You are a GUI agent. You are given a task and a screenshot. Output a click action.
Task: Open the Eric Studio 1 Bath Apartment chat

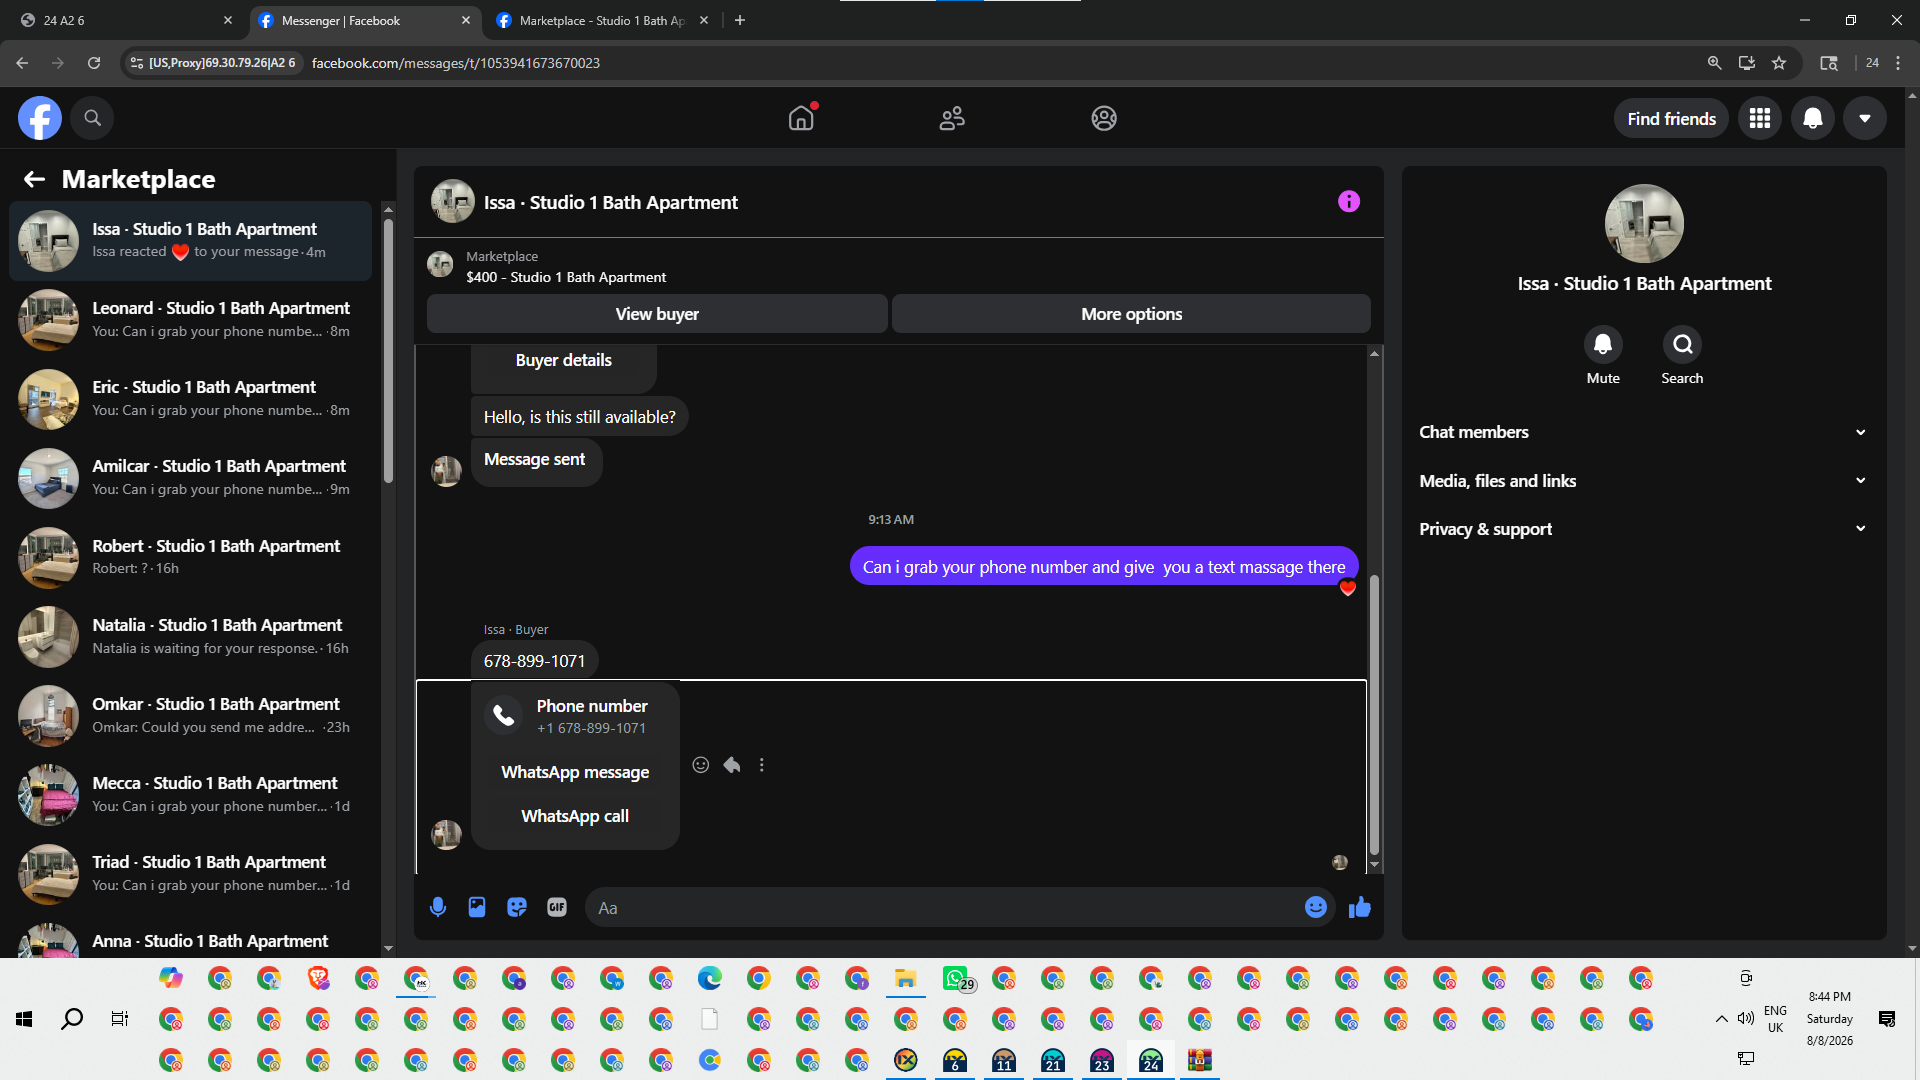click(190, 399)
